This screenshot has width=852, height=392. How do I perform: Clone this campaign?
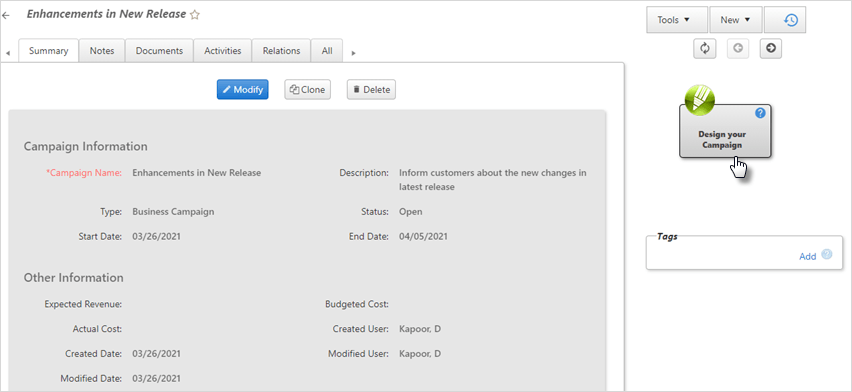(x=308, y=90)
